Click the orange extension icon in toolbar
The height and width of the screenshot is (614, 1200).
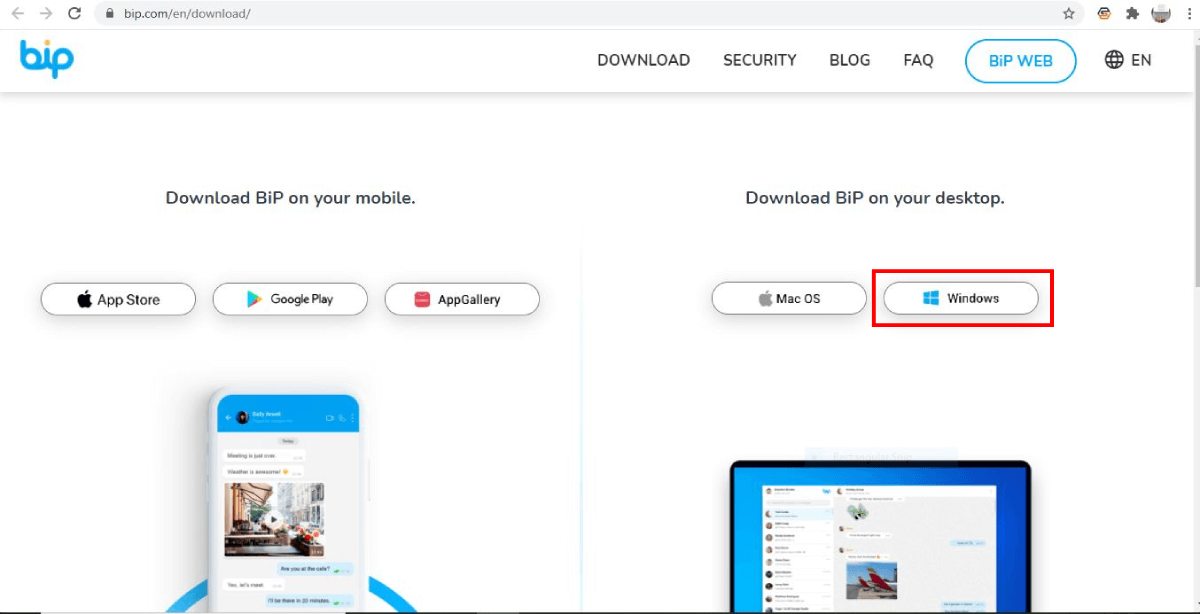click(1104, 14)
